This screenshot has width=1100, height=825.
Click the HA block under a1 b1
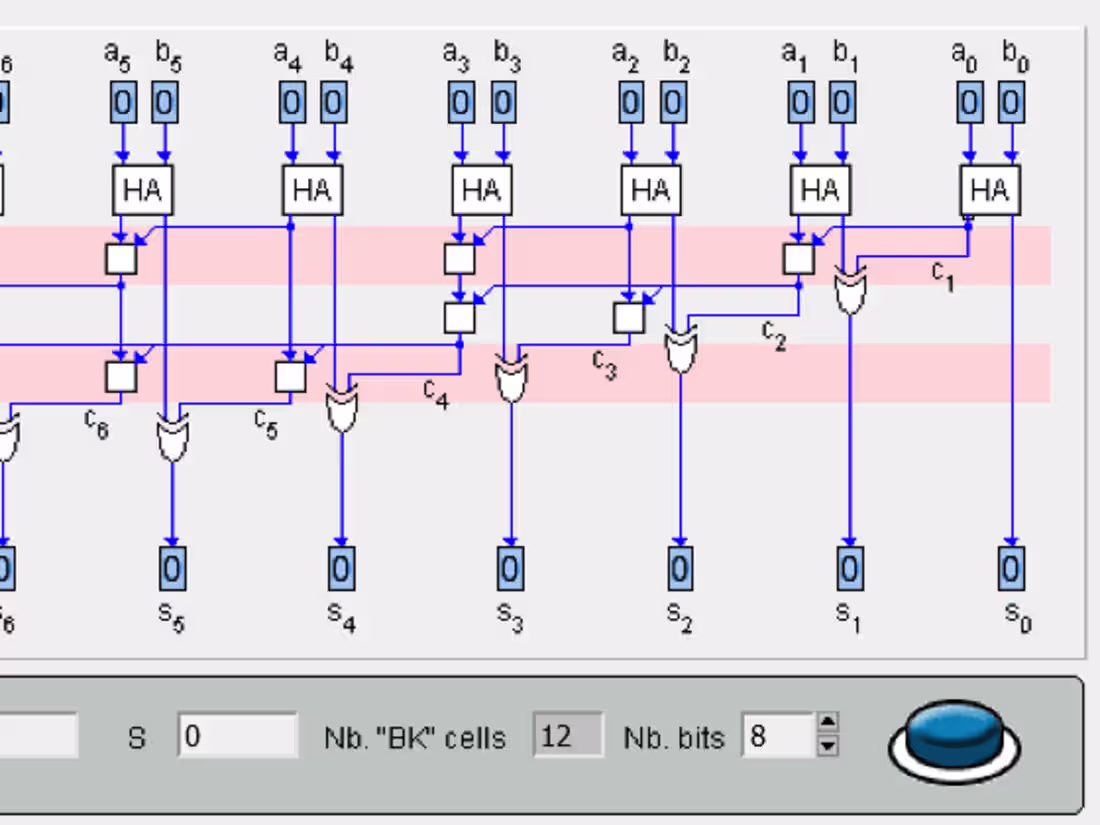(x=821, y=190)
